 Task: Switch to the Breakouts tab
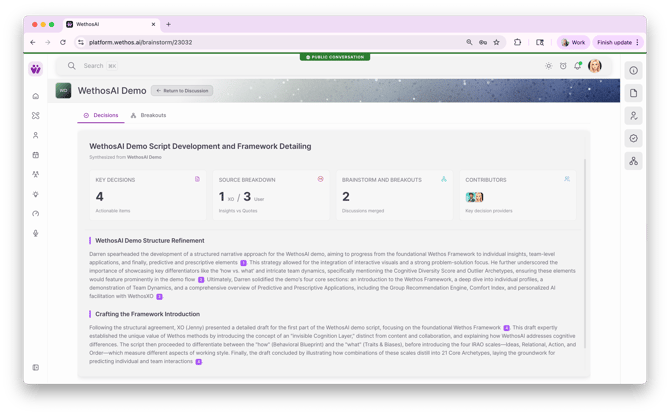148,115
